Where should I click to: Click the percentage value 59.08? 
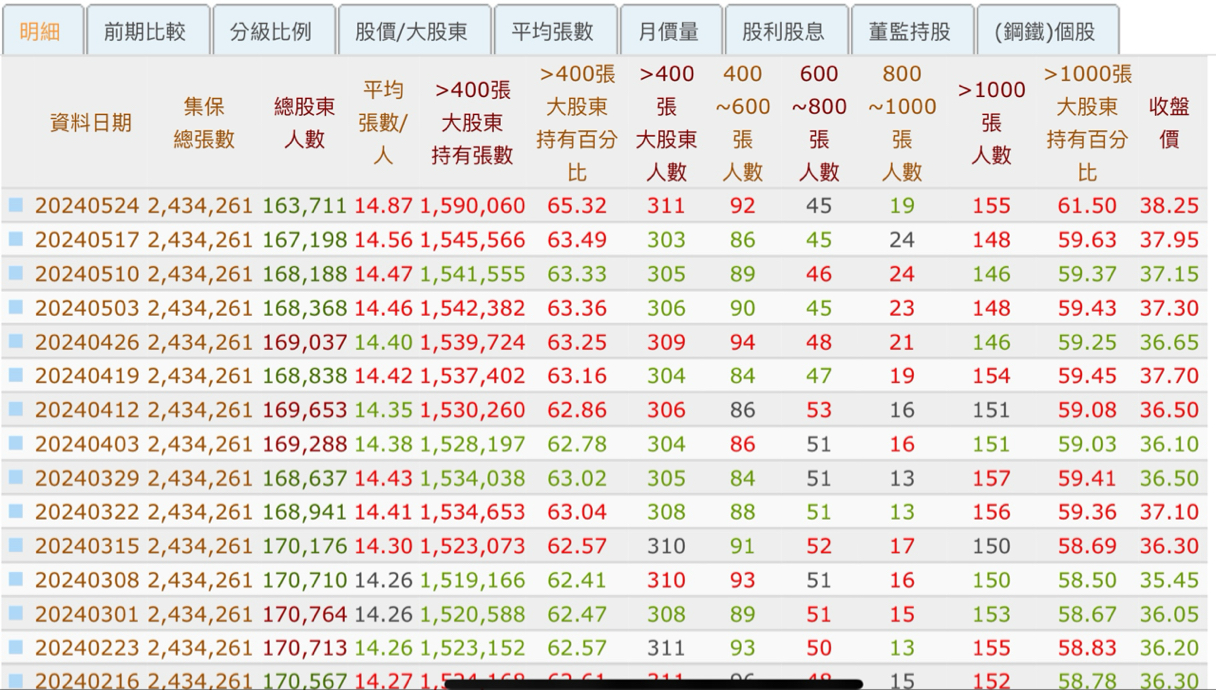coord(1087,410)
